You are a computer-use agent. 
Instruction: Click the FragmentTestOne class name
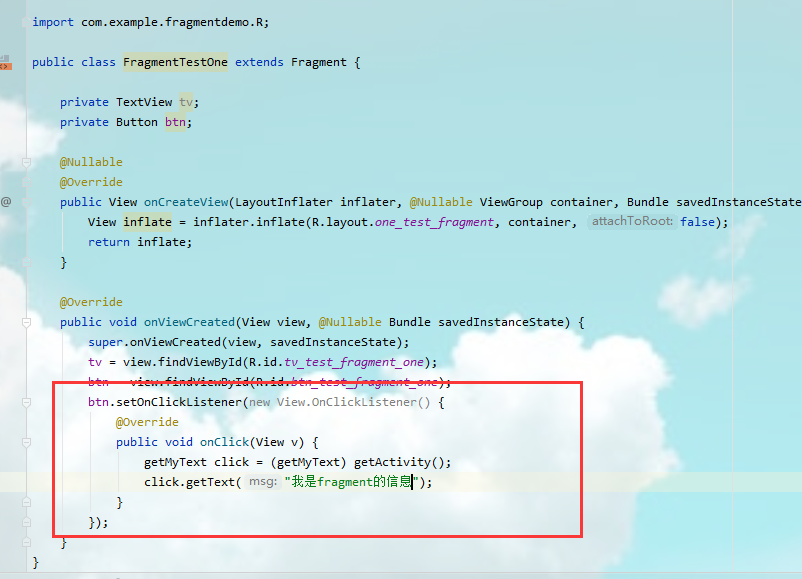coord(175,62)
